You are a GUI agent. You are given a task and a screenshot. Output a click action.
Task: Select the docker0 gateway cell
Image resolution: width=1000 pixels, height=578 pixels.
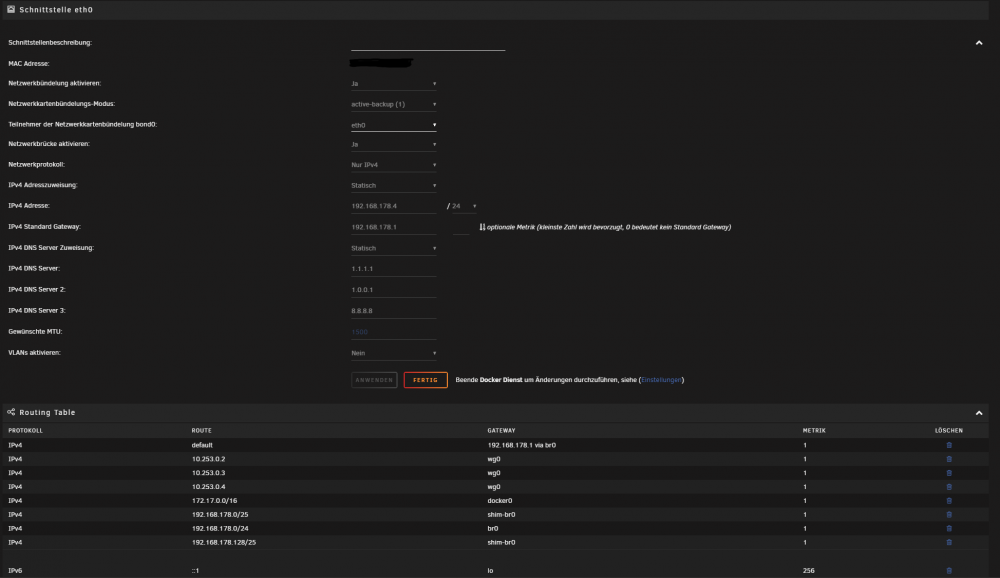click(500, 501)
